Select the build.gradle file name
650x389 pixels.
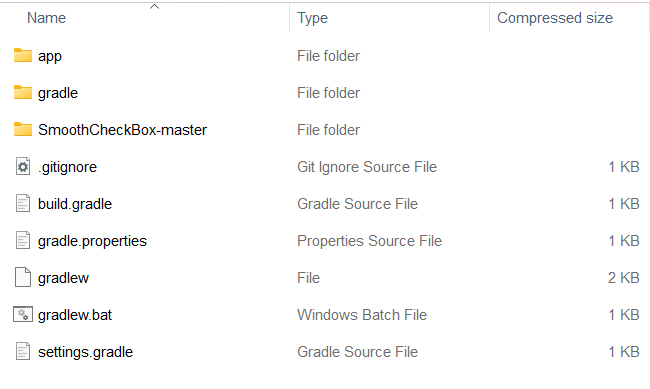click(75, 204)
